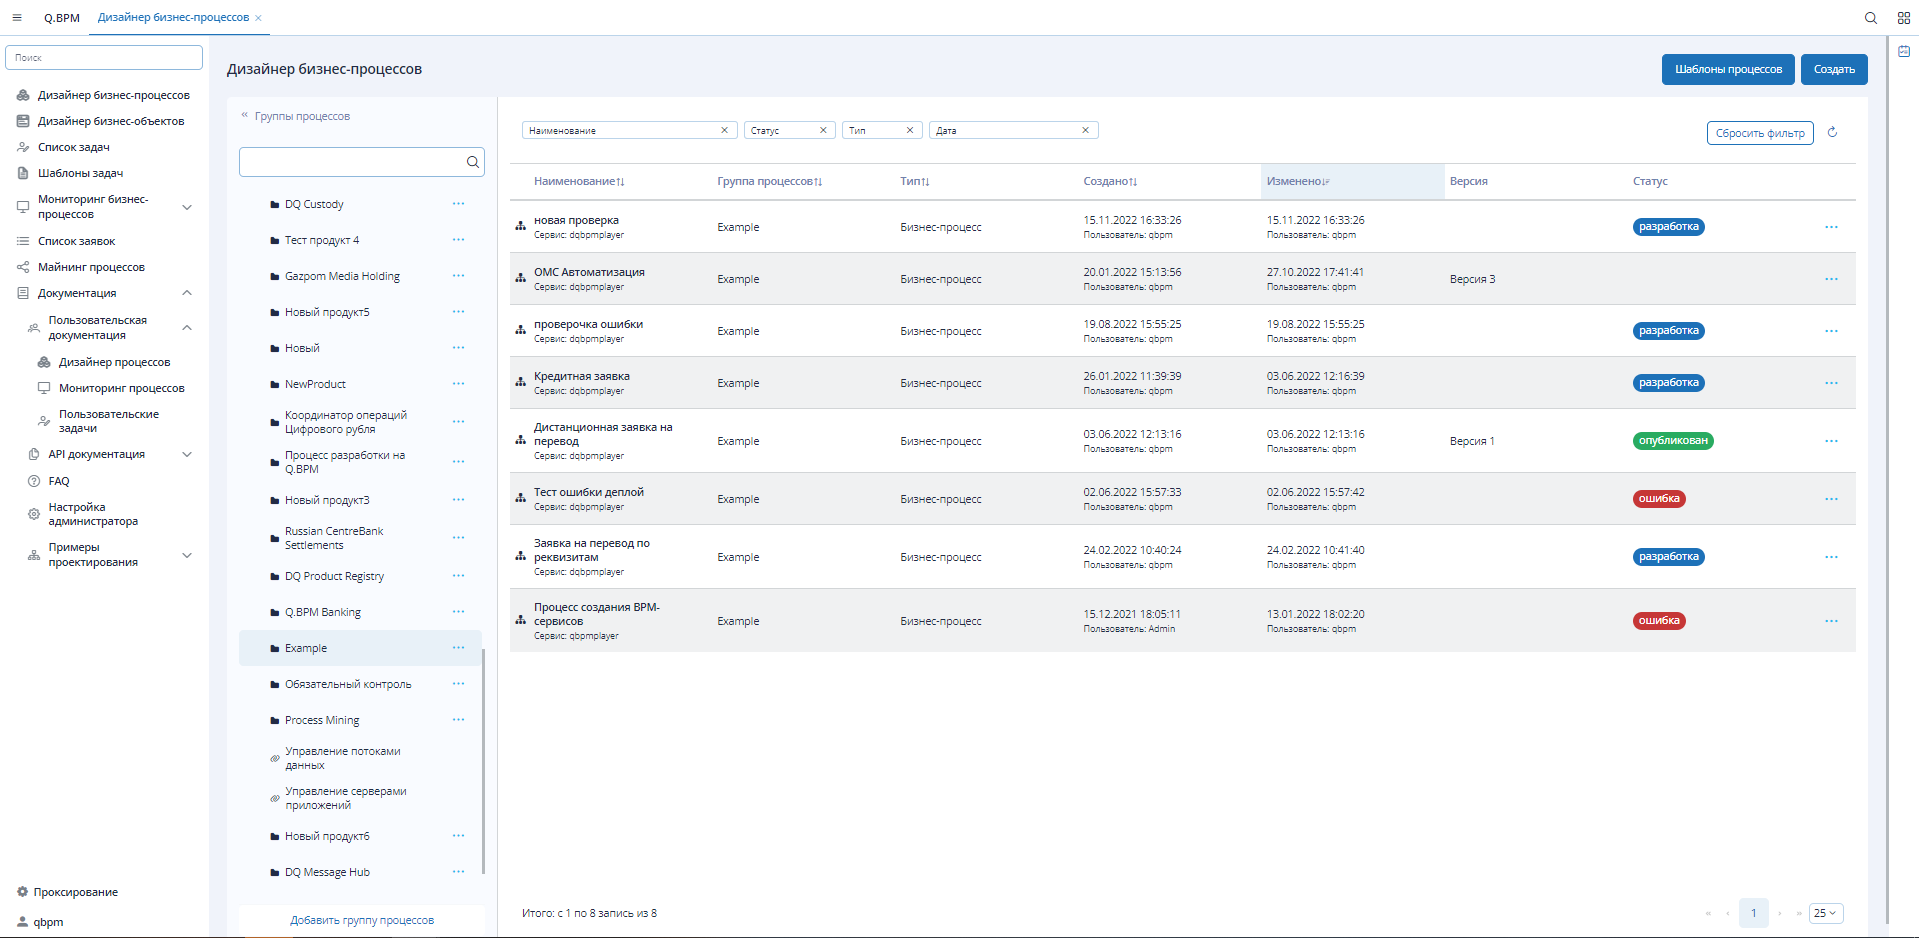Clear the Наименование filter with X

click(724, 131)
